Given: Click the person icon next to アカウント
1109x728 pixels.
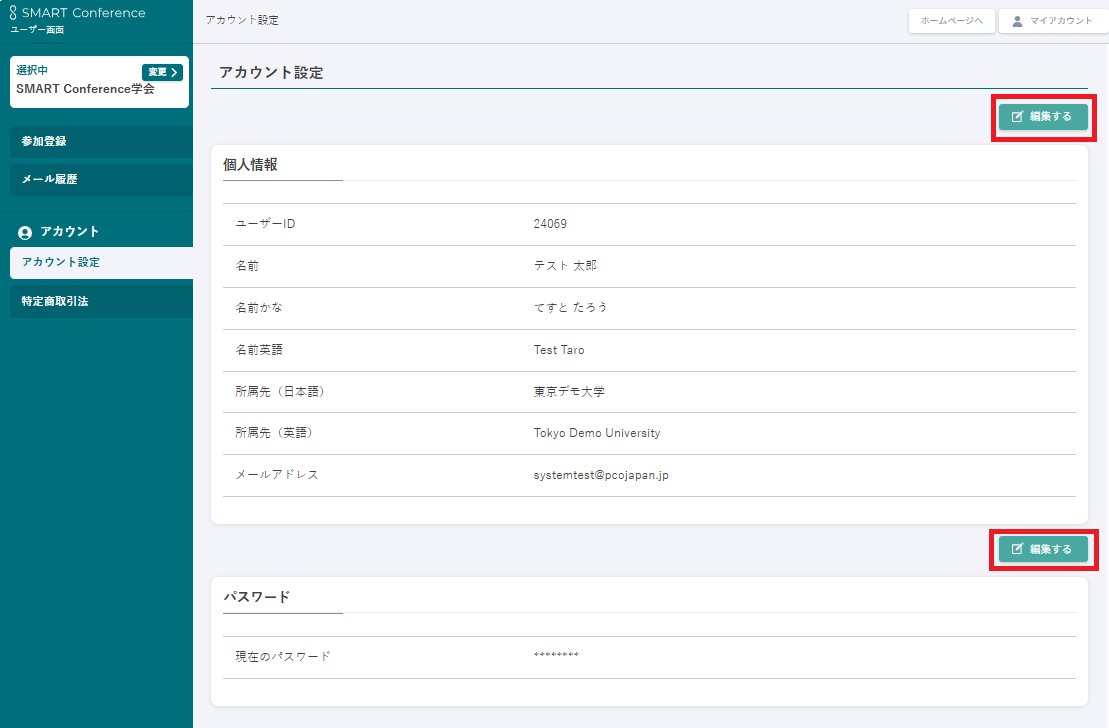Looking at the screenshot, I should coord(25,232).
